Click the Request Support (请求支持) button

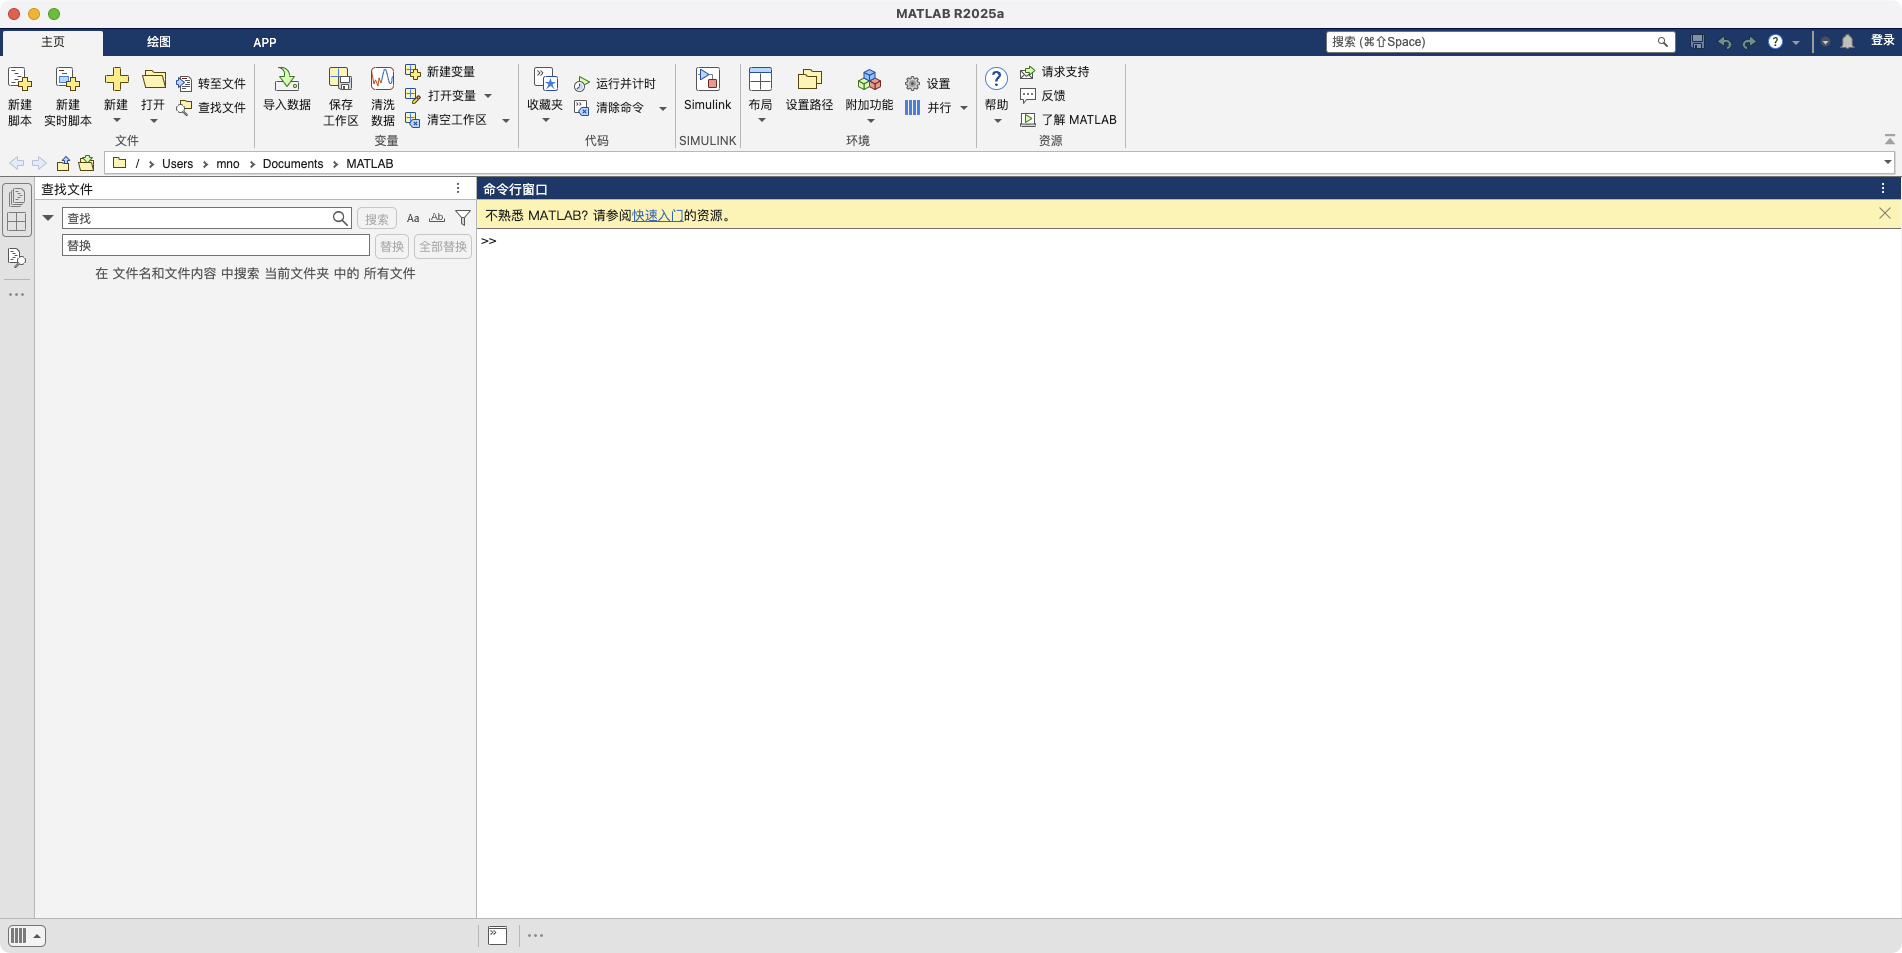[x=1055, y=72]
